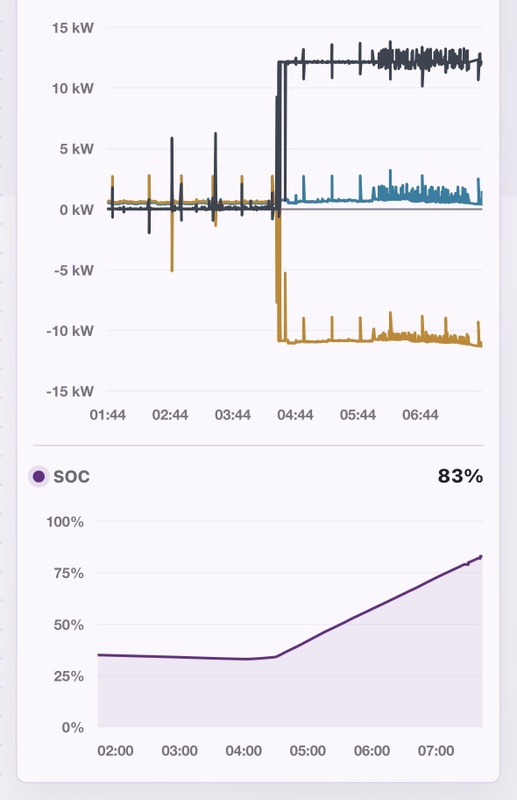This screenshot has width=517, height=800.
Task: Tap the blue line near 05:44
Action: [x=357, y=200]
